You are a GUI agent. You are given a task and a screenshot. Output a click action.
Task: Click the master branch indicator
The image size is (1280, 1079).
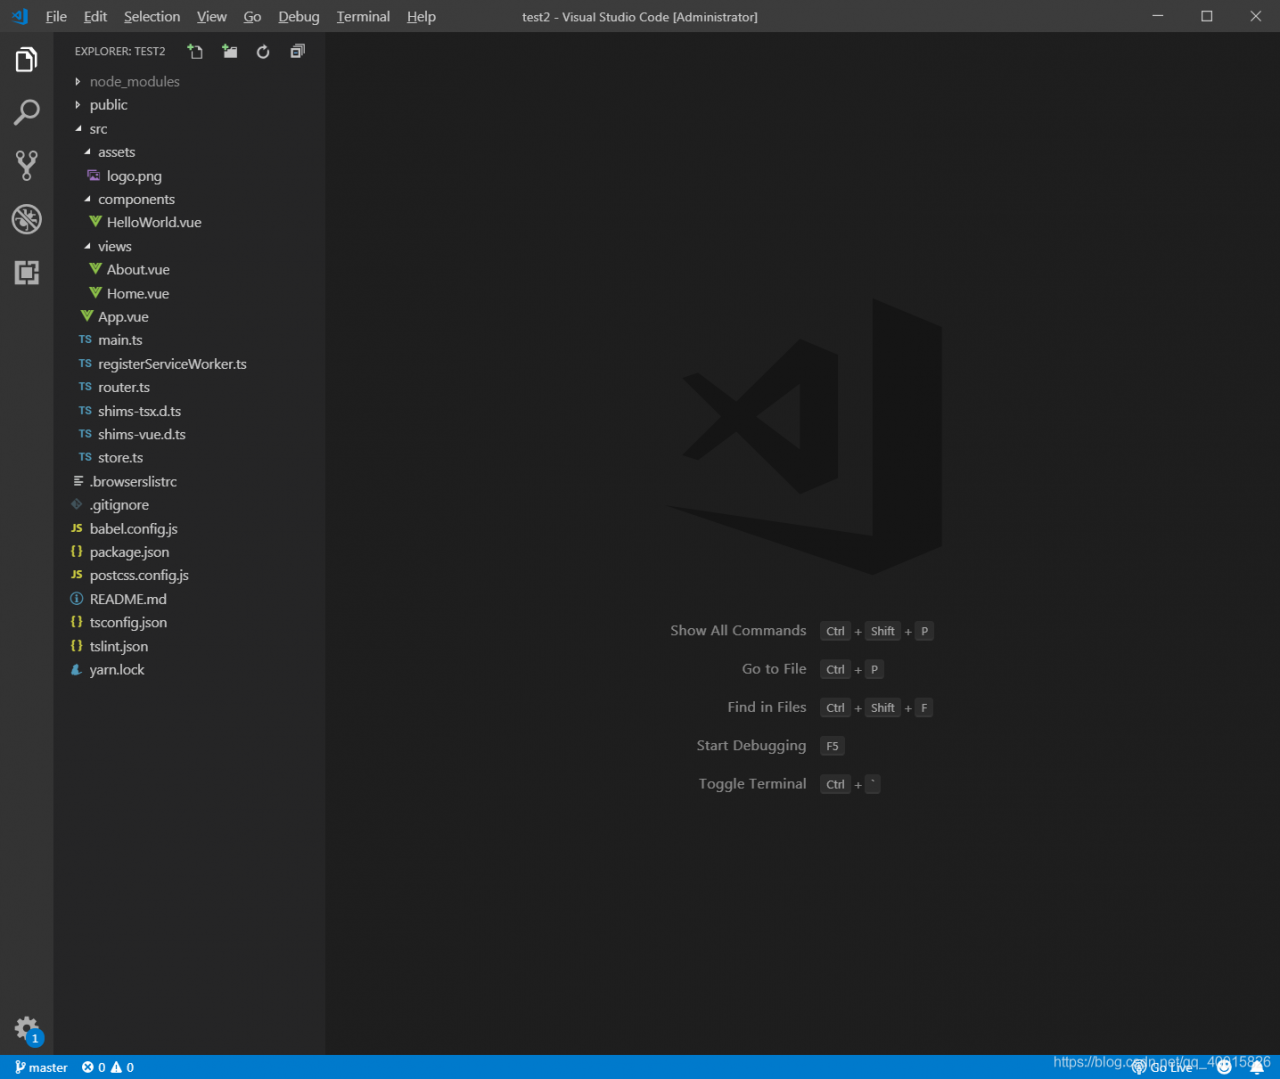[41, 1067]
